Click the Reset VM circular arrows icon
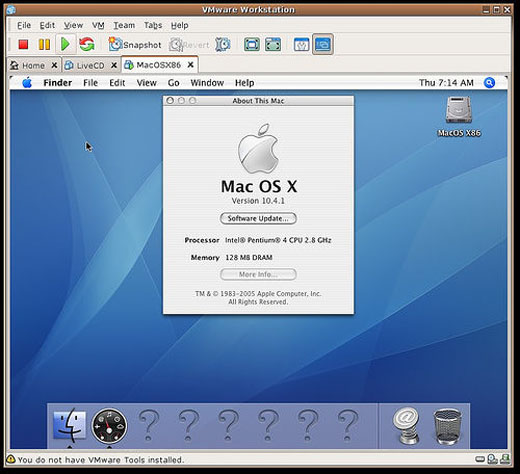Image resolution: width=520 pixels, height=474 pixels. 87,44
